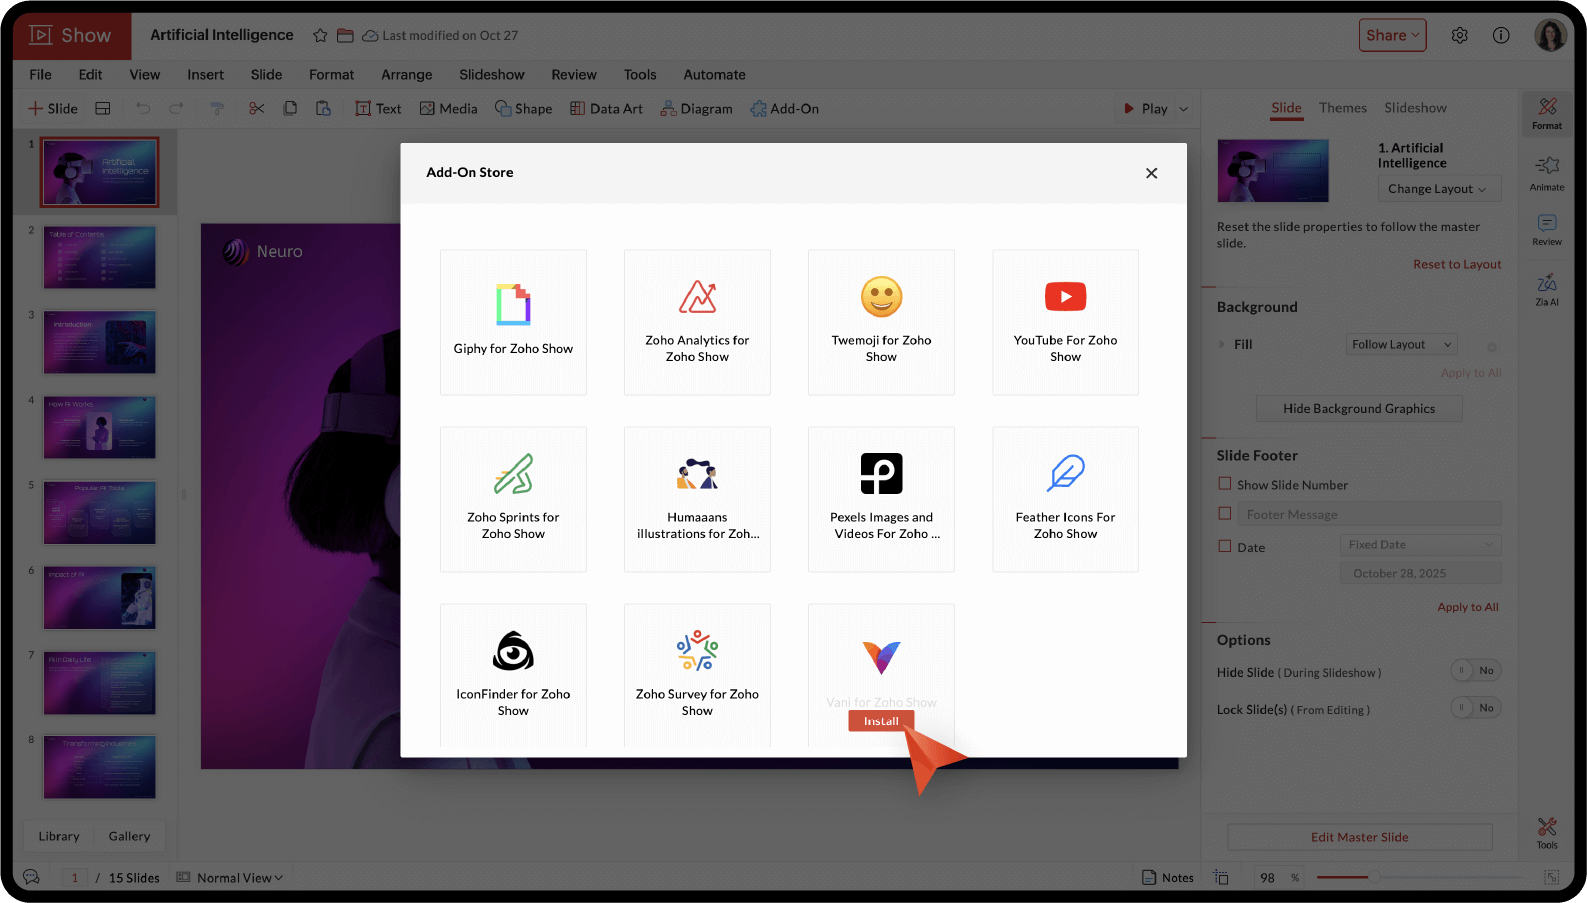The height and width of the screenshot is (903, 1587).
Task: Open the Fixed Date dropdown
Action: click(1420, 545)
